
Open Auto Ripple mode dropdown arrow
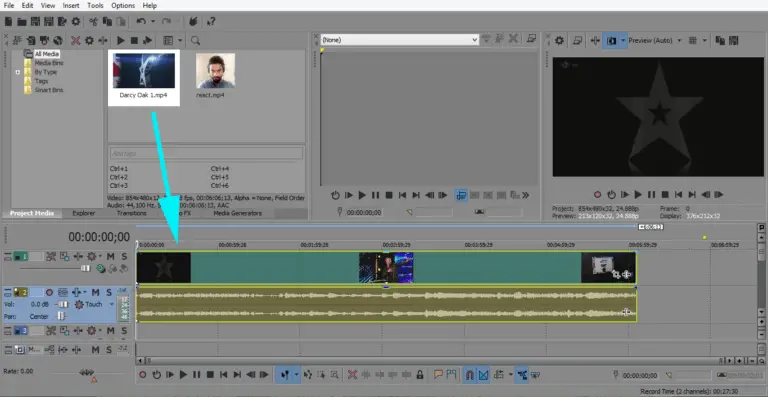pos(510,375)
